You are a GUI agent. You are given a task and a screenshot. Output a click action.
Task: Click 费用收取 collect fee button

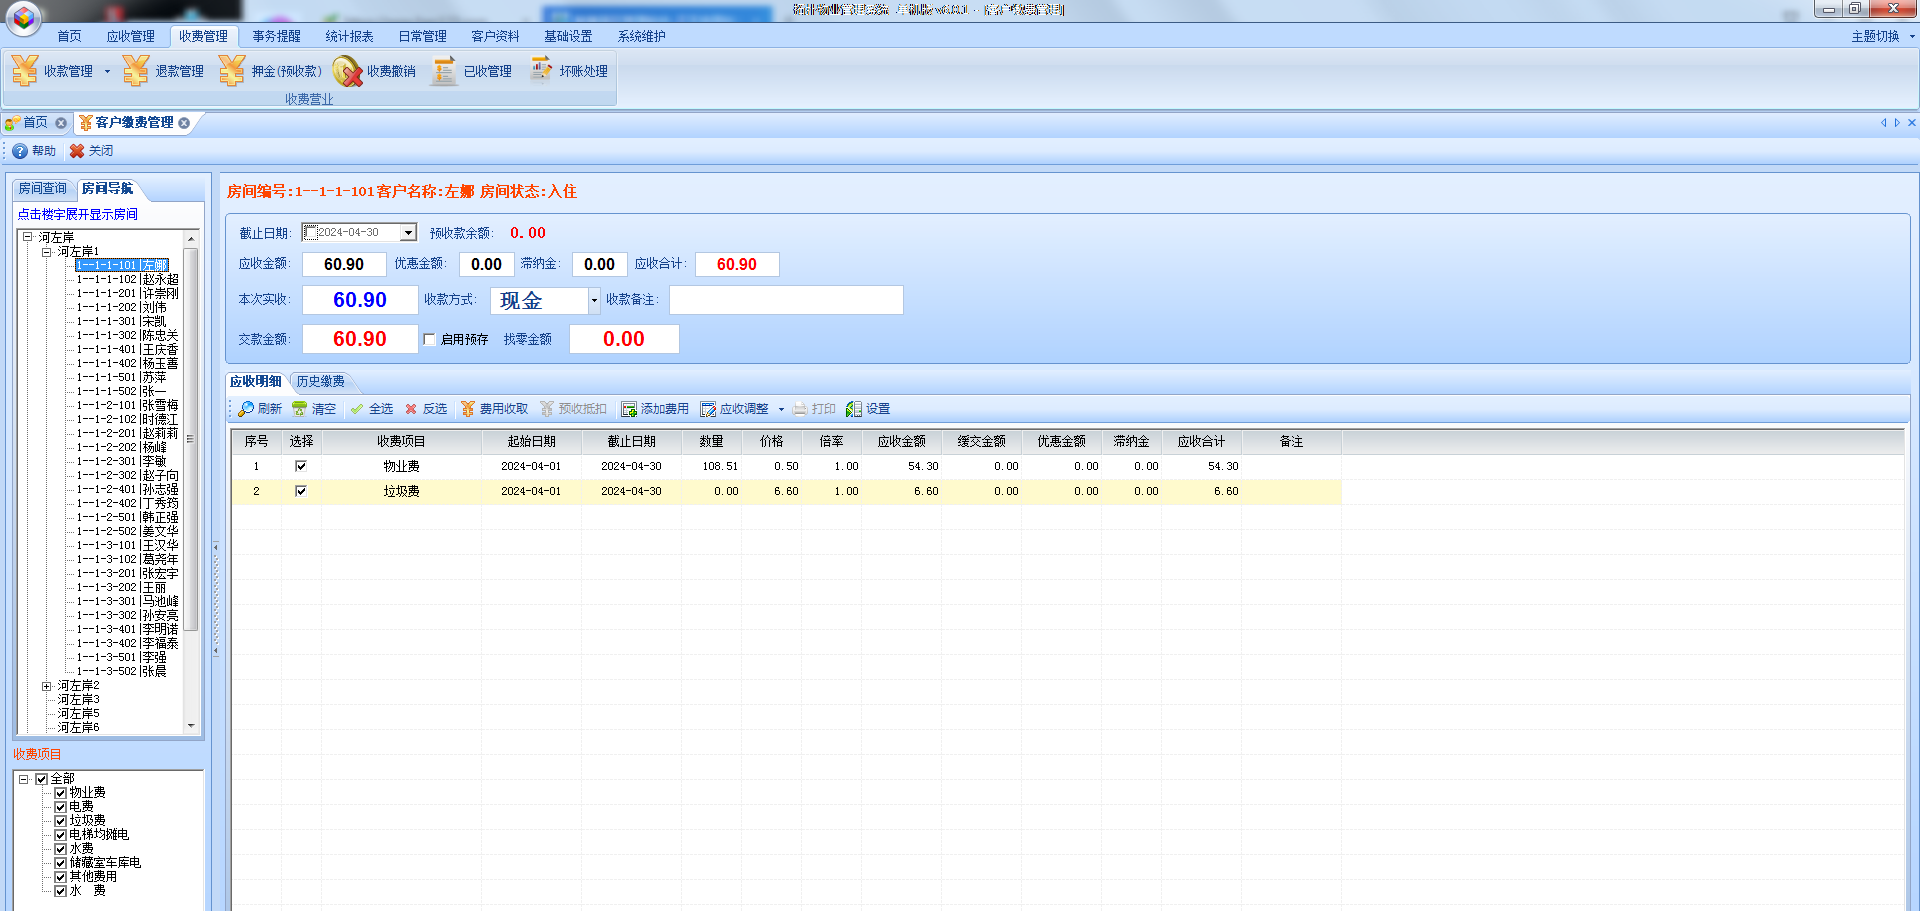click(494, 409)
